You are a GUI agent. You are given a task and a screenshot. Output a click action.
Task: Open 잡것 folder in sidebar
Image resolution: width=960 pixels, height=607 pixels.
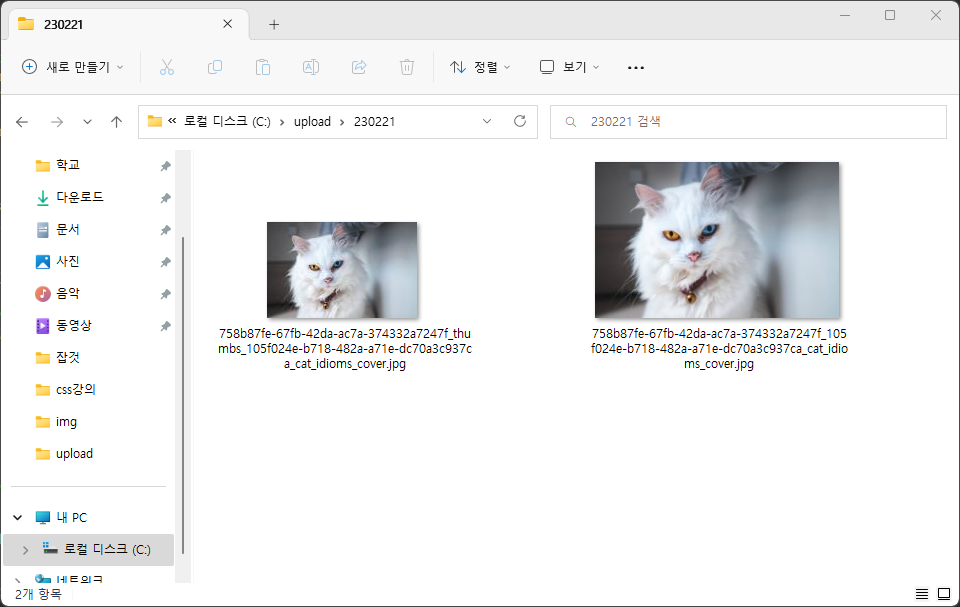click(x=67, y=357)
